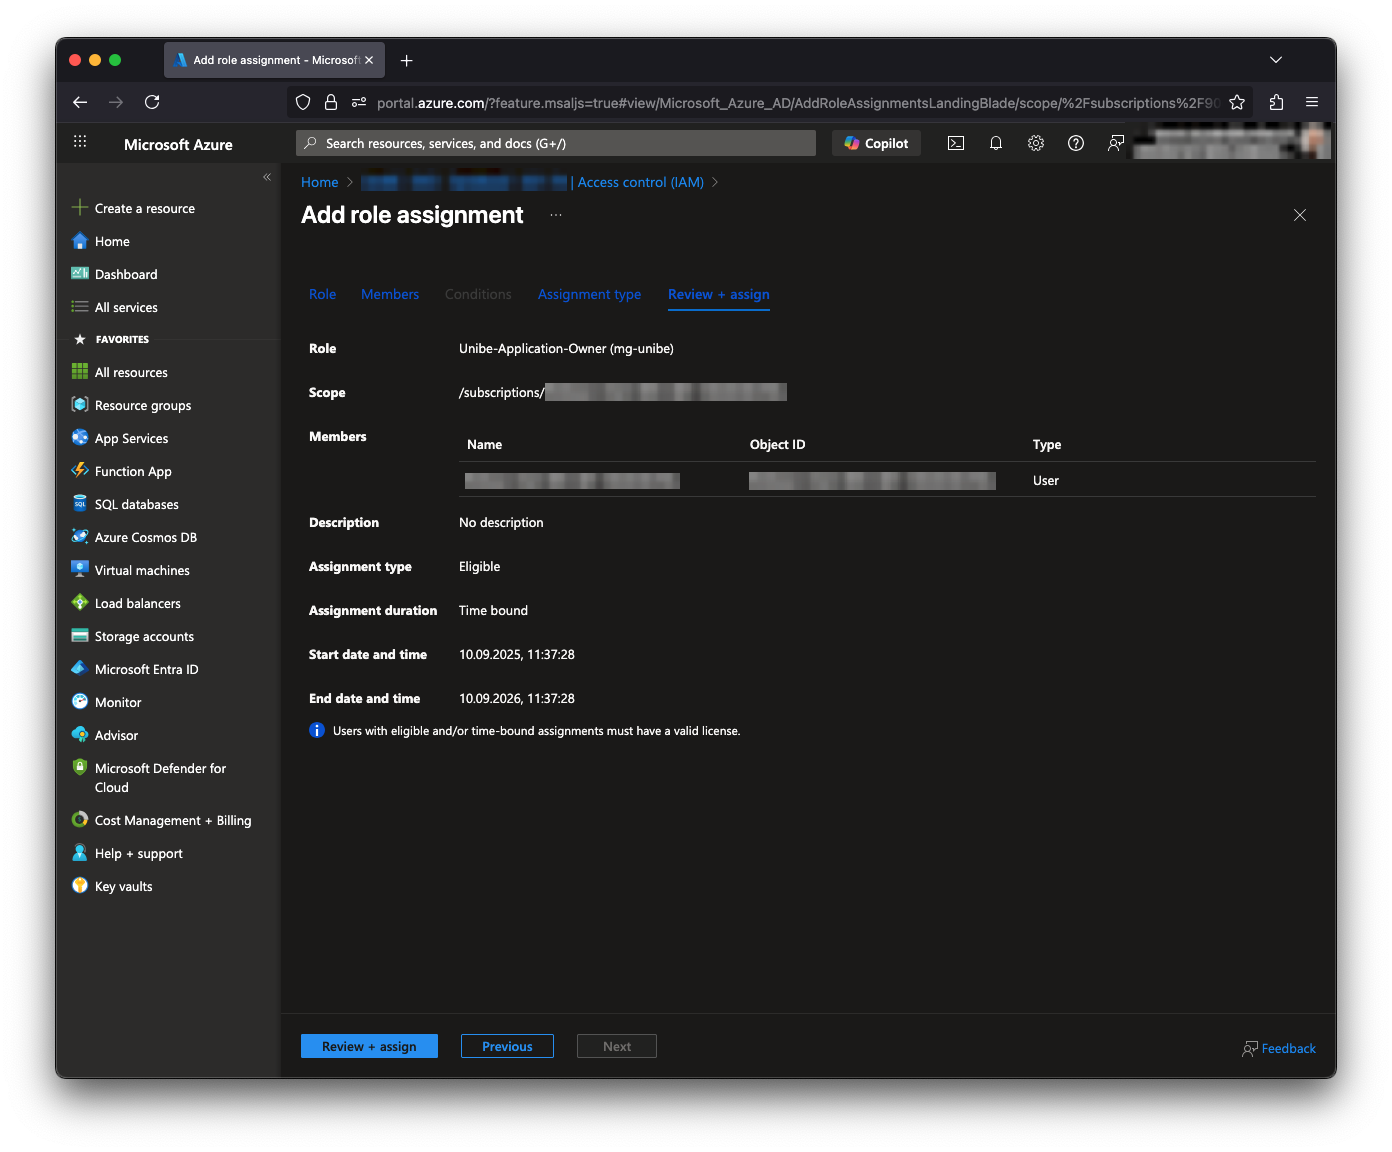Switch to the Assignment type tab
The height and width of the screenshot is (1152, 1392).
[589, 294]
